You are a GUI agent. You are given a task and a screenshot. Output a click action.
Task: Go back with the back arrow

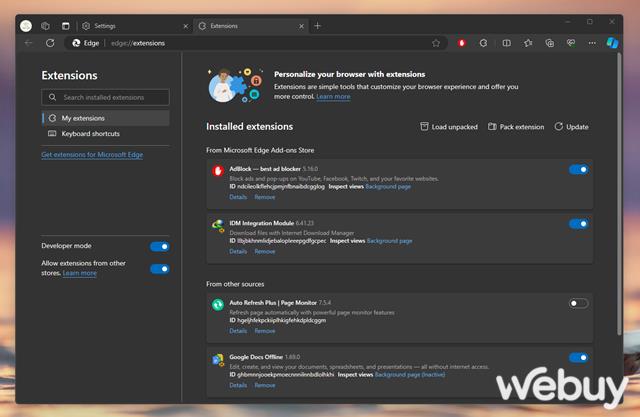coord(28,43)
